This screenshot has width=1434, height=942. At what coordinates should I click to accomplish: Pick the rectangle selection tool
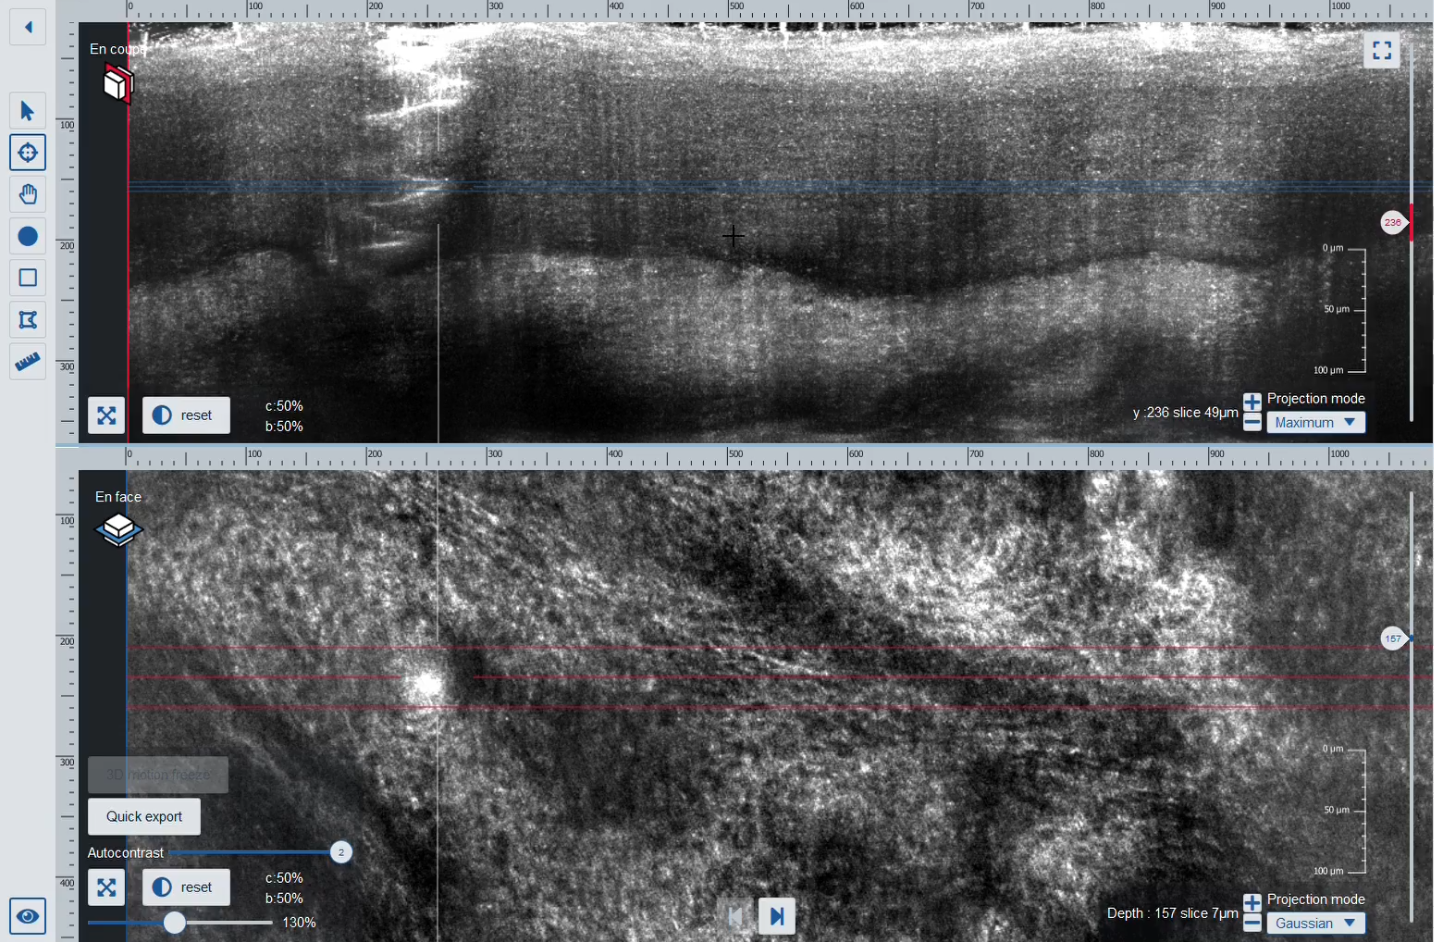[28, 278]
